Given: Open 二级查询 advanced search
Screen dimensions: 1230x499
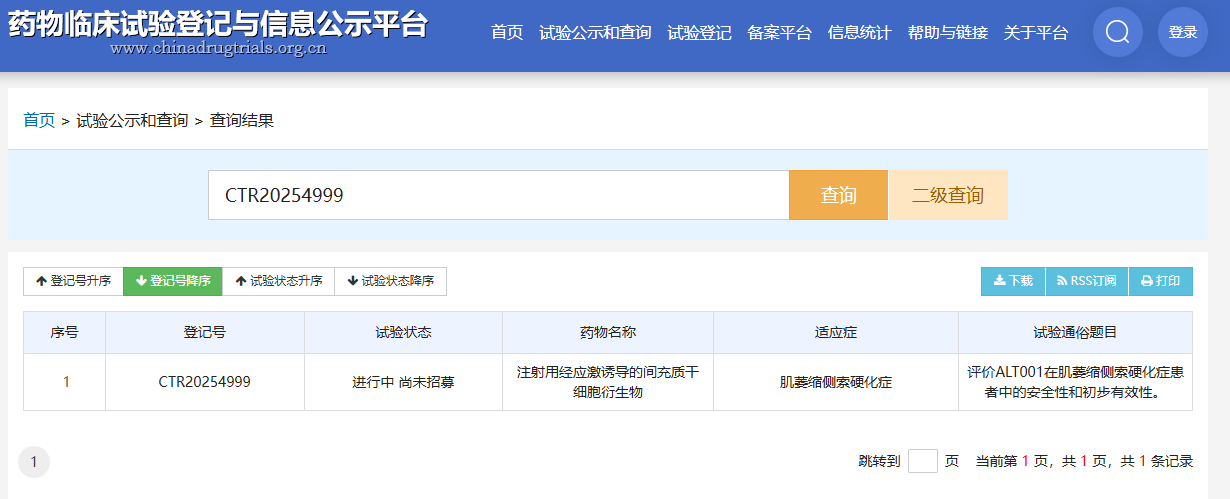Looking at the screenshot, I should (x=947, y=195).
